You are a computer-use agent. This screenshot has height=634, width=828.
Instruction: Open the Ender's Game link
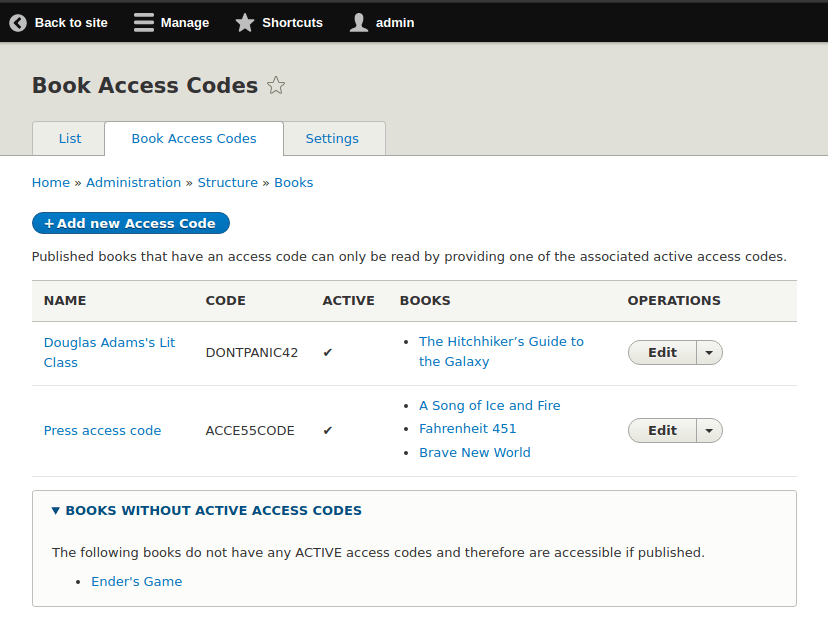tap(136, 581)
